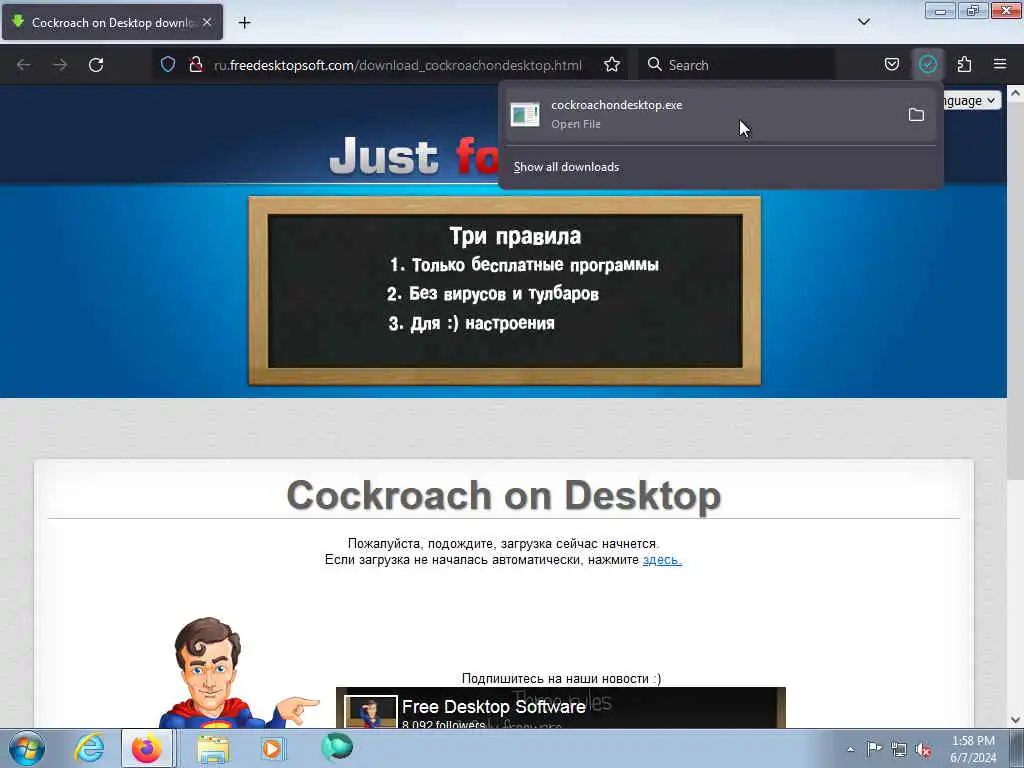Open the language dropdown on the page
Viewport: 1024px width, 768px height.
[970, 100]
